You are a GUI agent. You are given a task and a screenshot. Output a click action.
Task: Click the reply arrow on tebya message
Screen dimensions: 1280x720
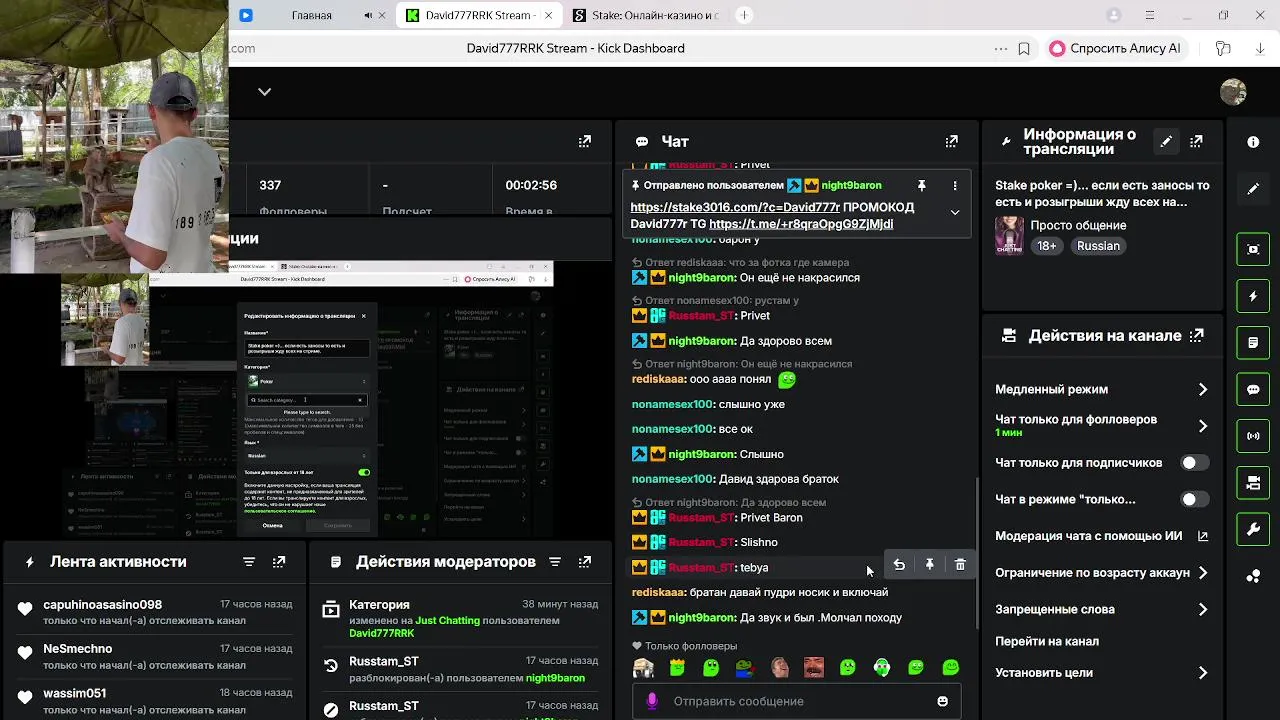[899, 565]
